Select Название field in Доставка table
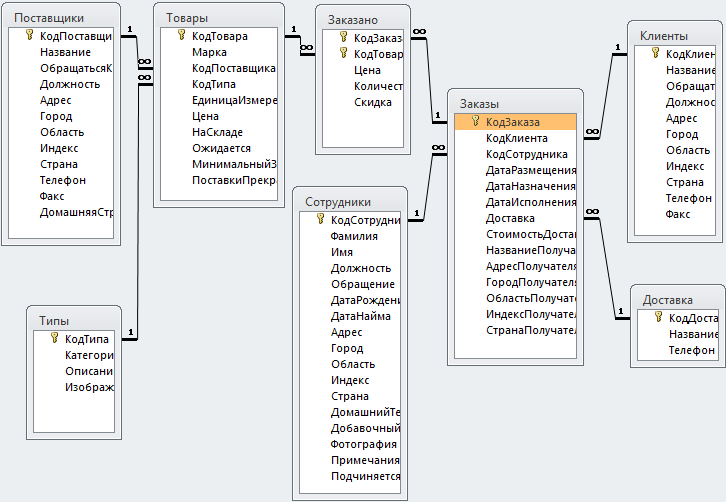The width and height of the screenshot is (726, 502). pos(678,334)
